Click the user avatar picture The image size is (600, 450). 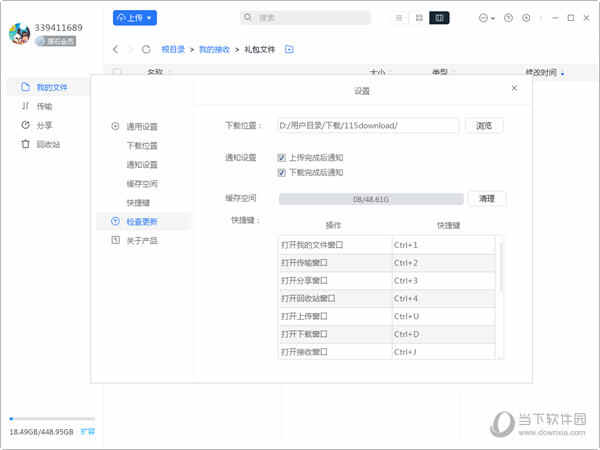19,34
